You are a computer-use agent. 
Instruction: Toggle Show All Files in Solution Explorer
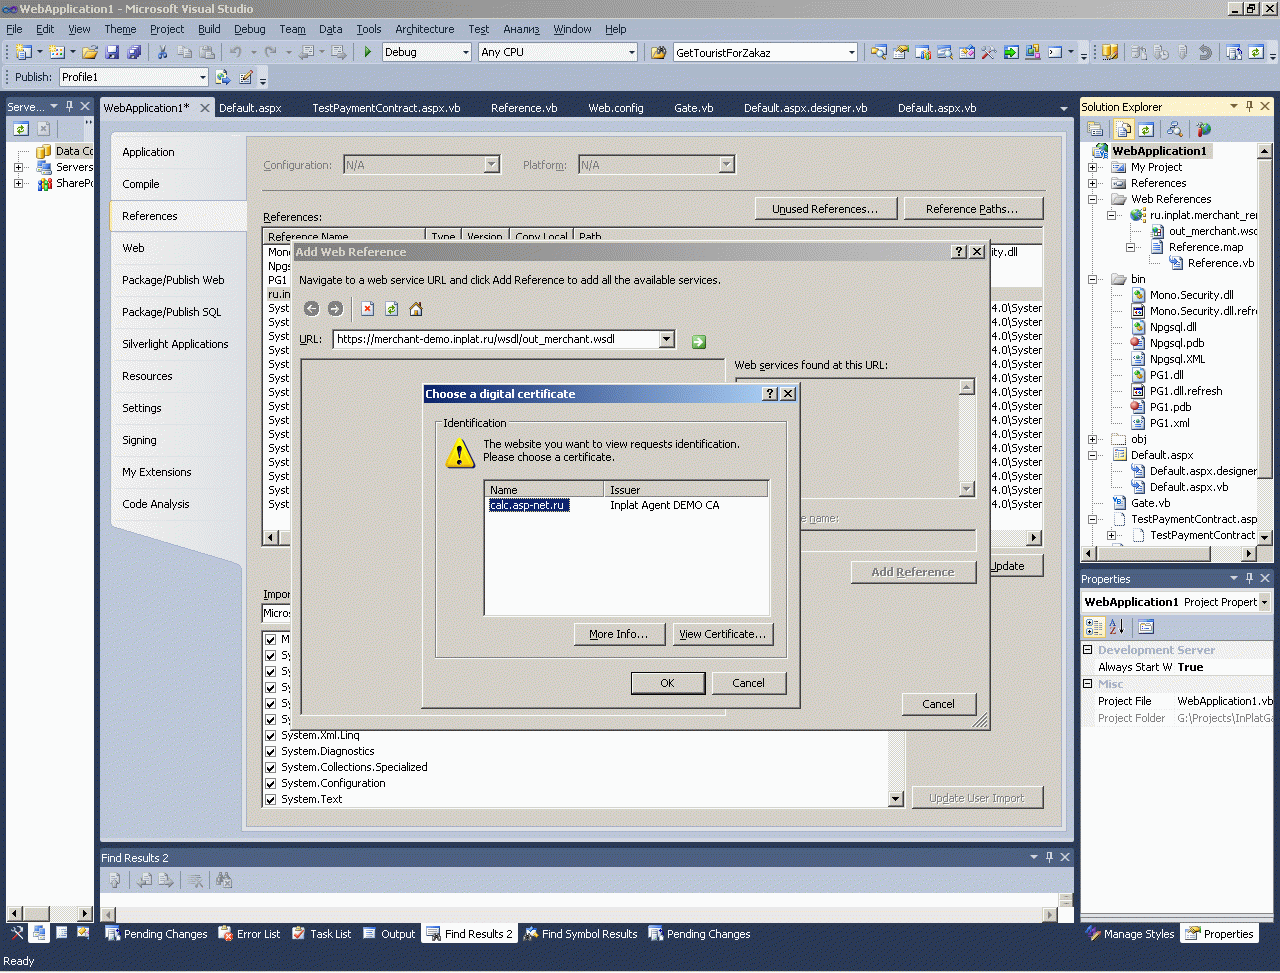(1124, 129)
